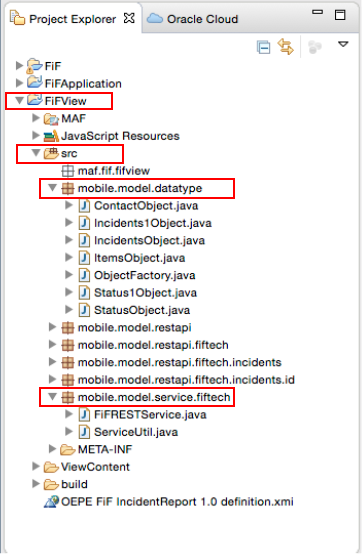This screenshot has width=362, height=554.
Task: Expand JavaScript Resources node
Action: pyautogui.click(x=36, y=135)
